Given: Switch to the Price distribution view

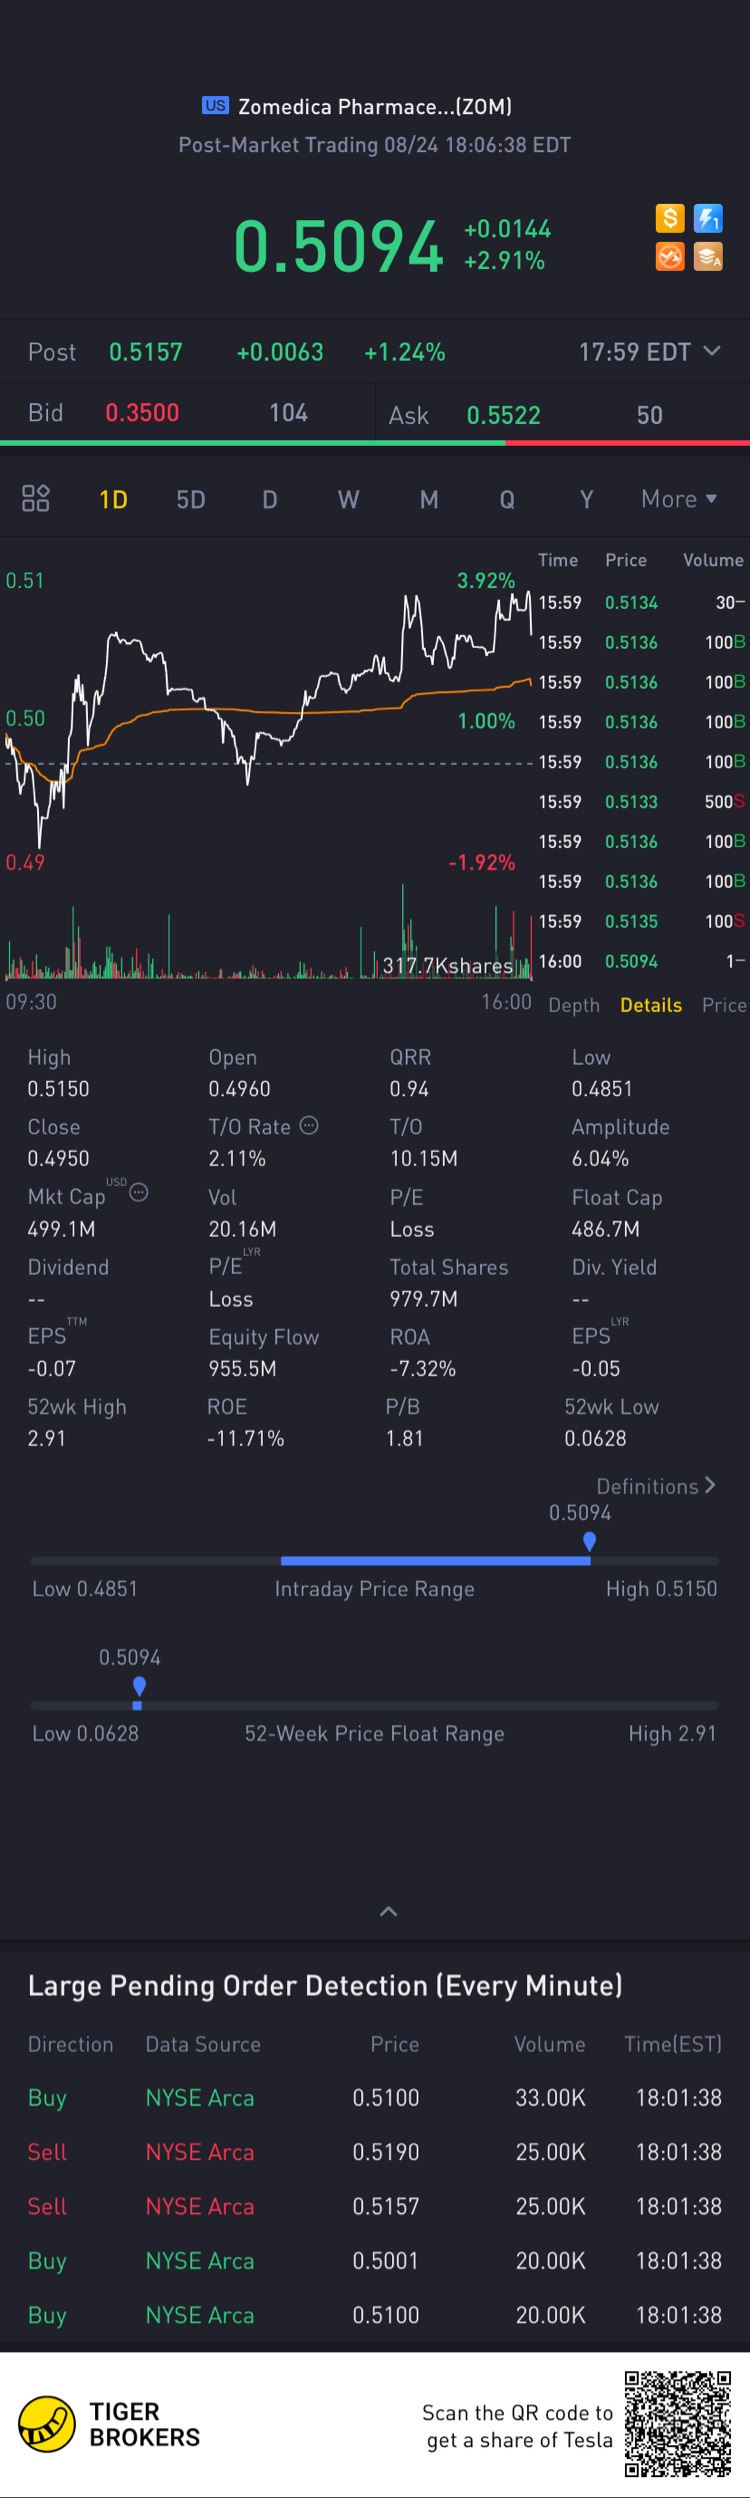Looking at the screenshot, I should [724, 1005].
